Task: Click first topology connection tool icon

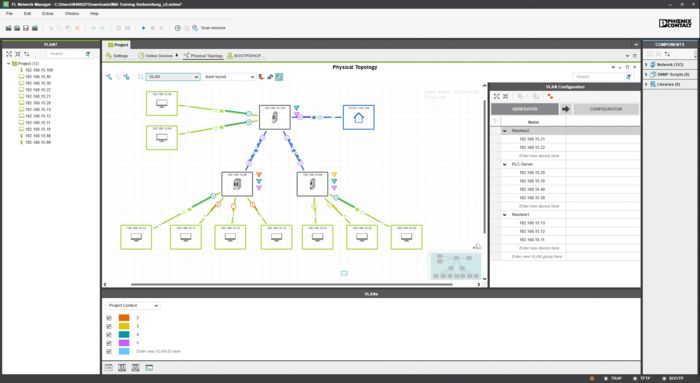Action: point(109,77)
